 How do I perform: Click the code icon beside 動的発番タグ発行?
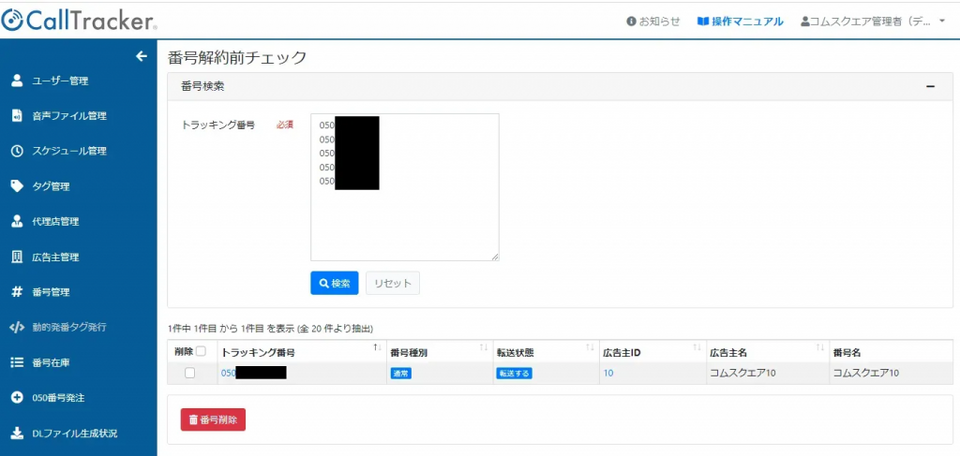pos(17,327)
